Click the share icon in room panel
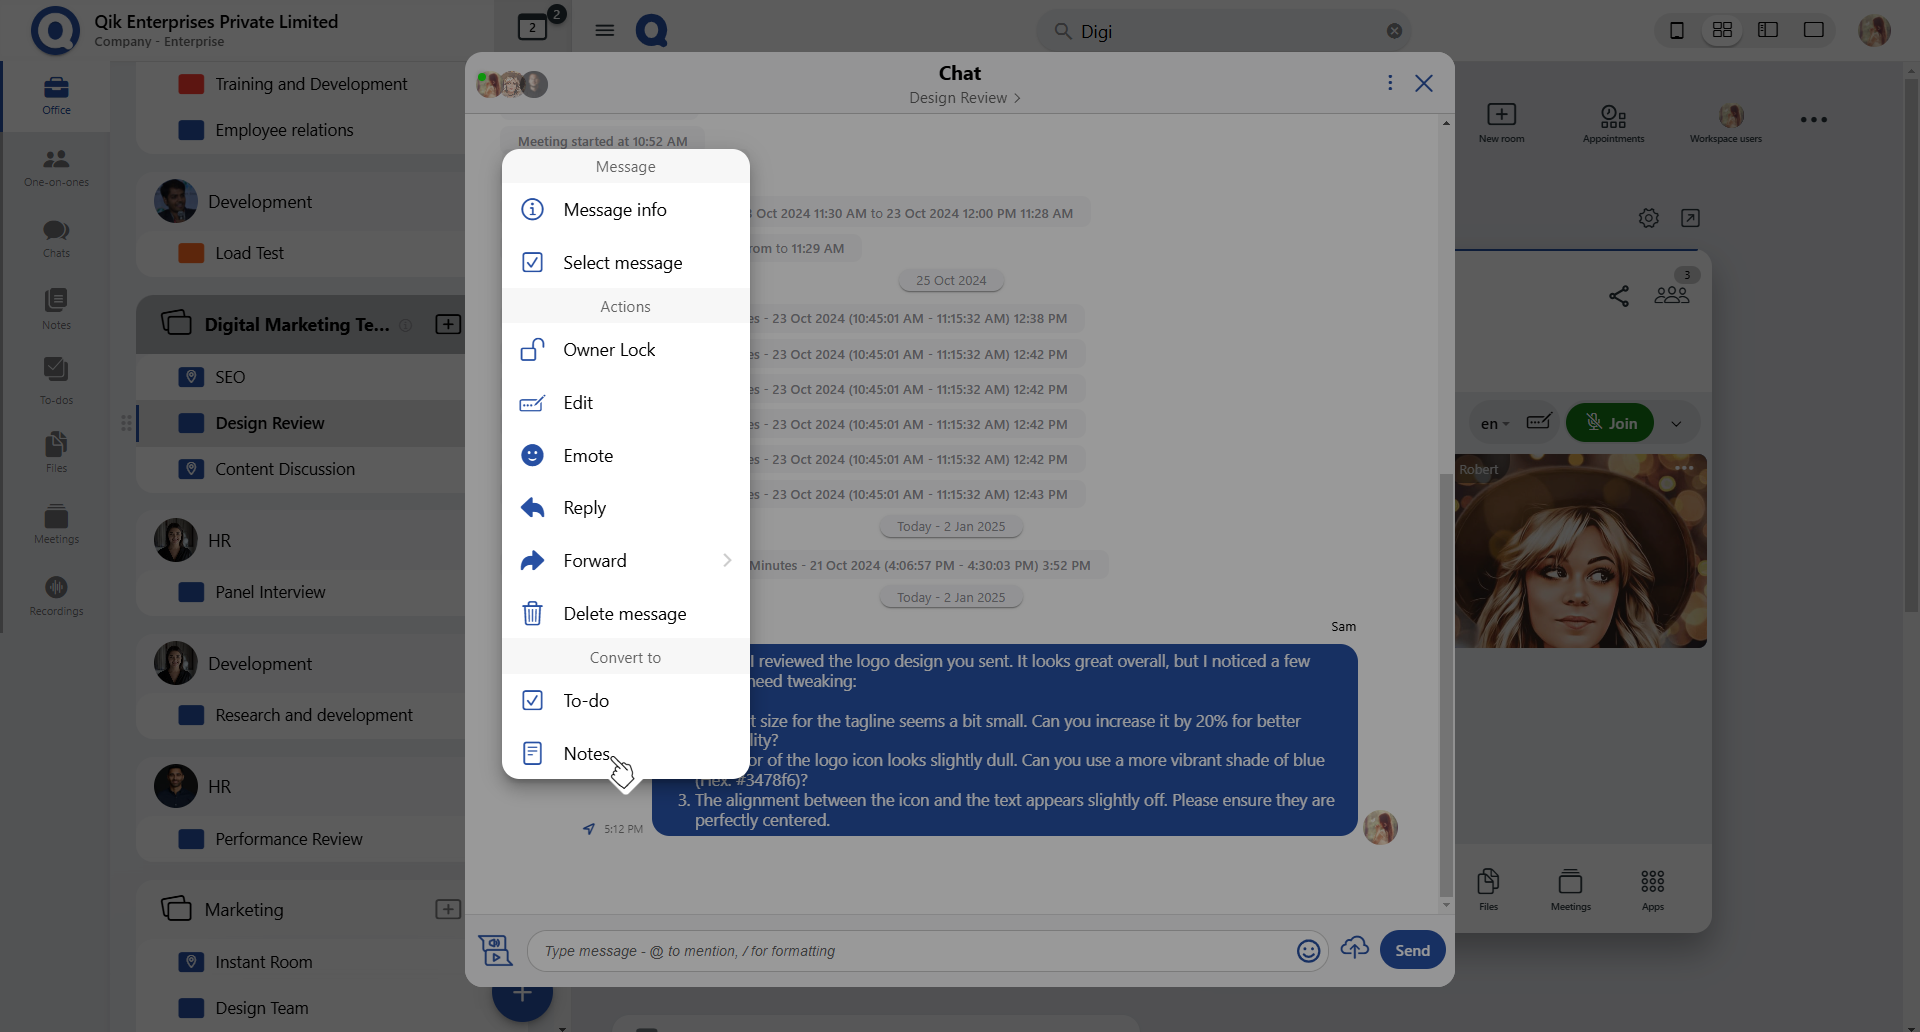Screen dimensions: 1920x1032 [x=1619, y=296]
